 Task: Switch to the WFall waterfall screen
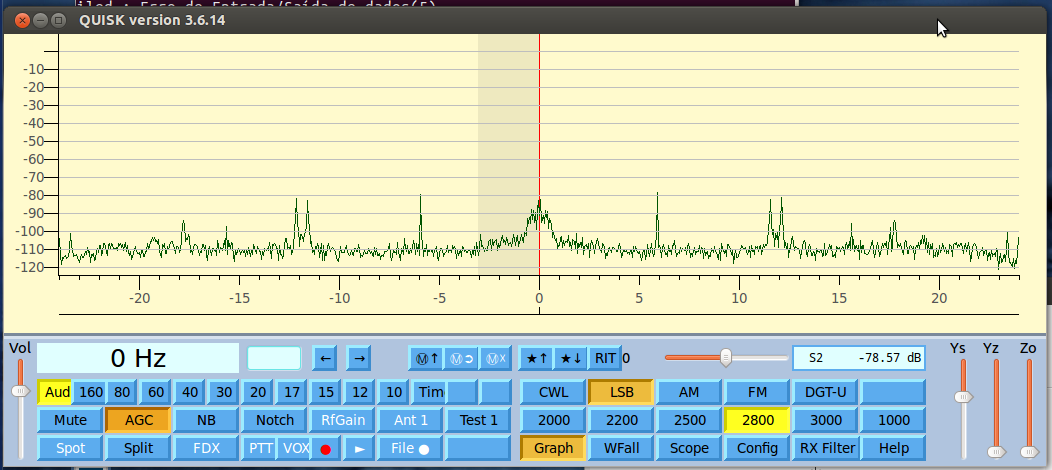(621, 448)
